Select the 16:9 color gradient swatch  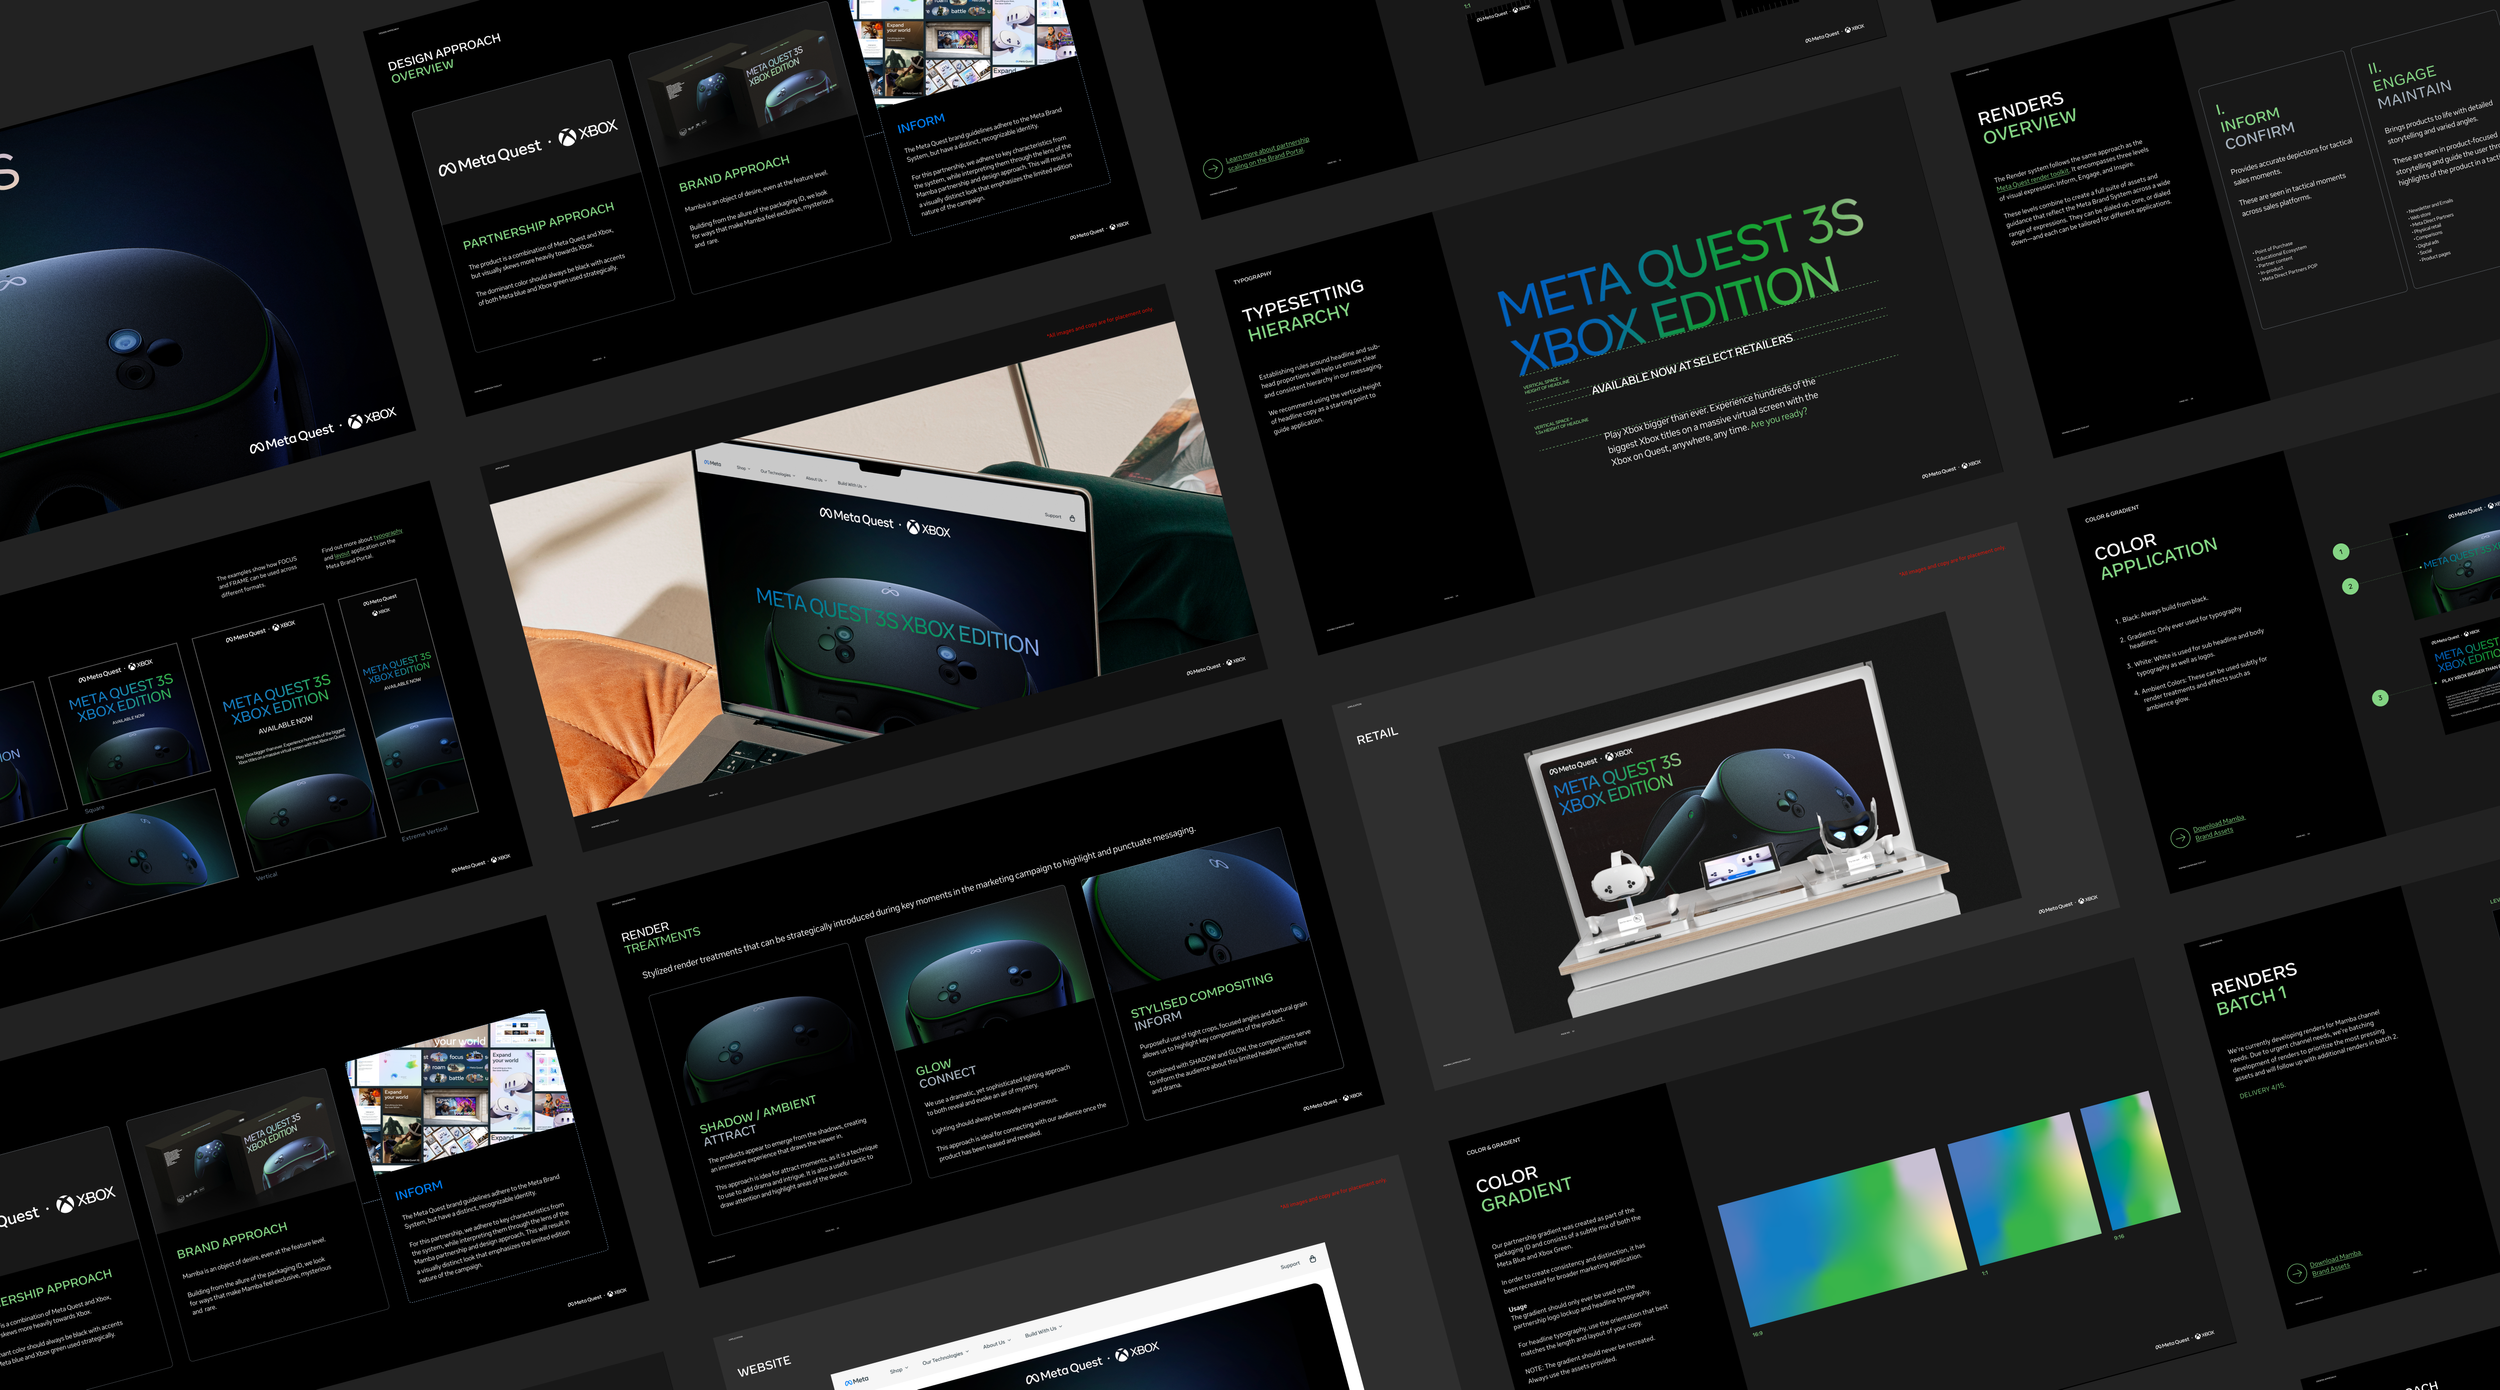point(1843,1237)
